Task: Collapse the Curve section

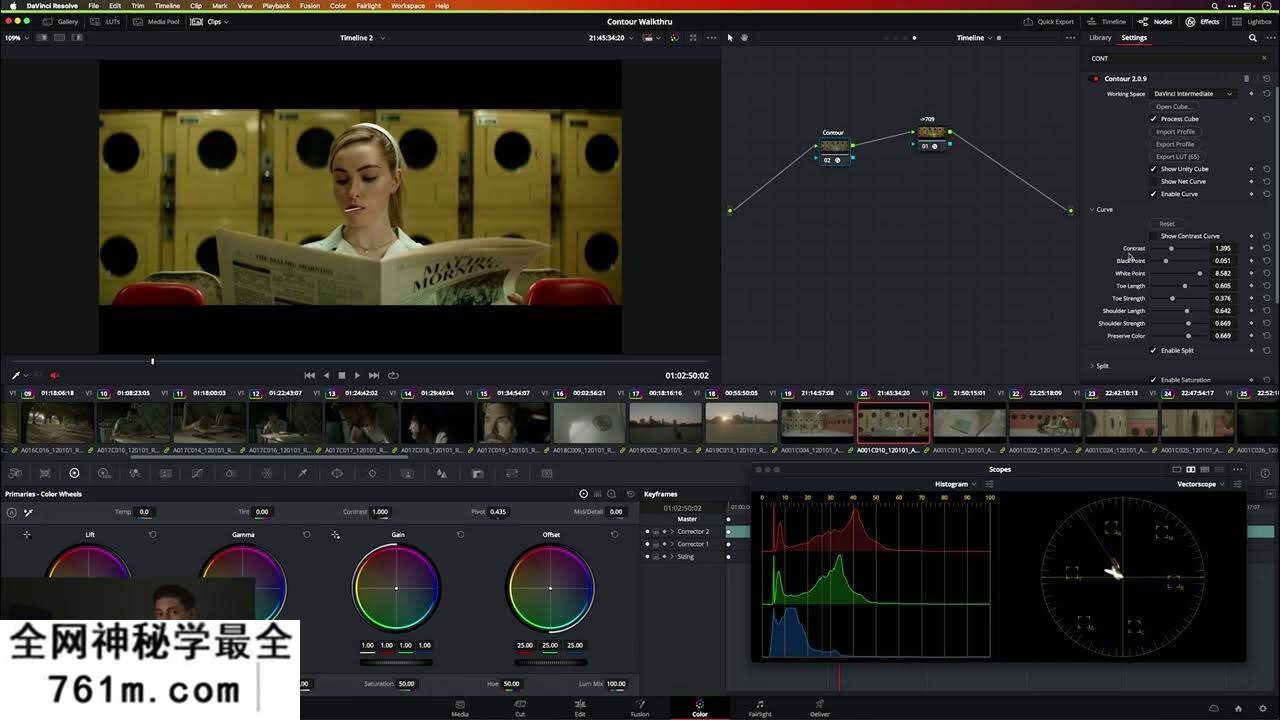Action: click(1092, 209)
